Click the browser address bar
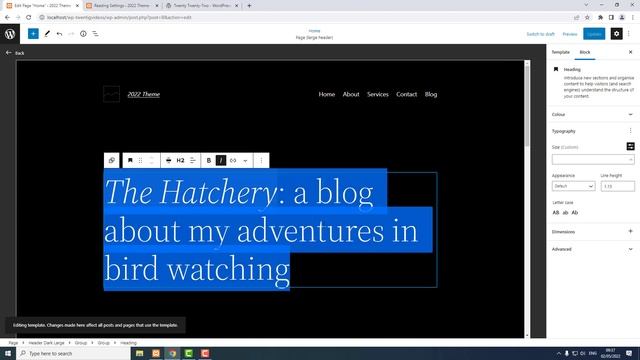Viewport: 640px width, 360px height. (306, 18)
